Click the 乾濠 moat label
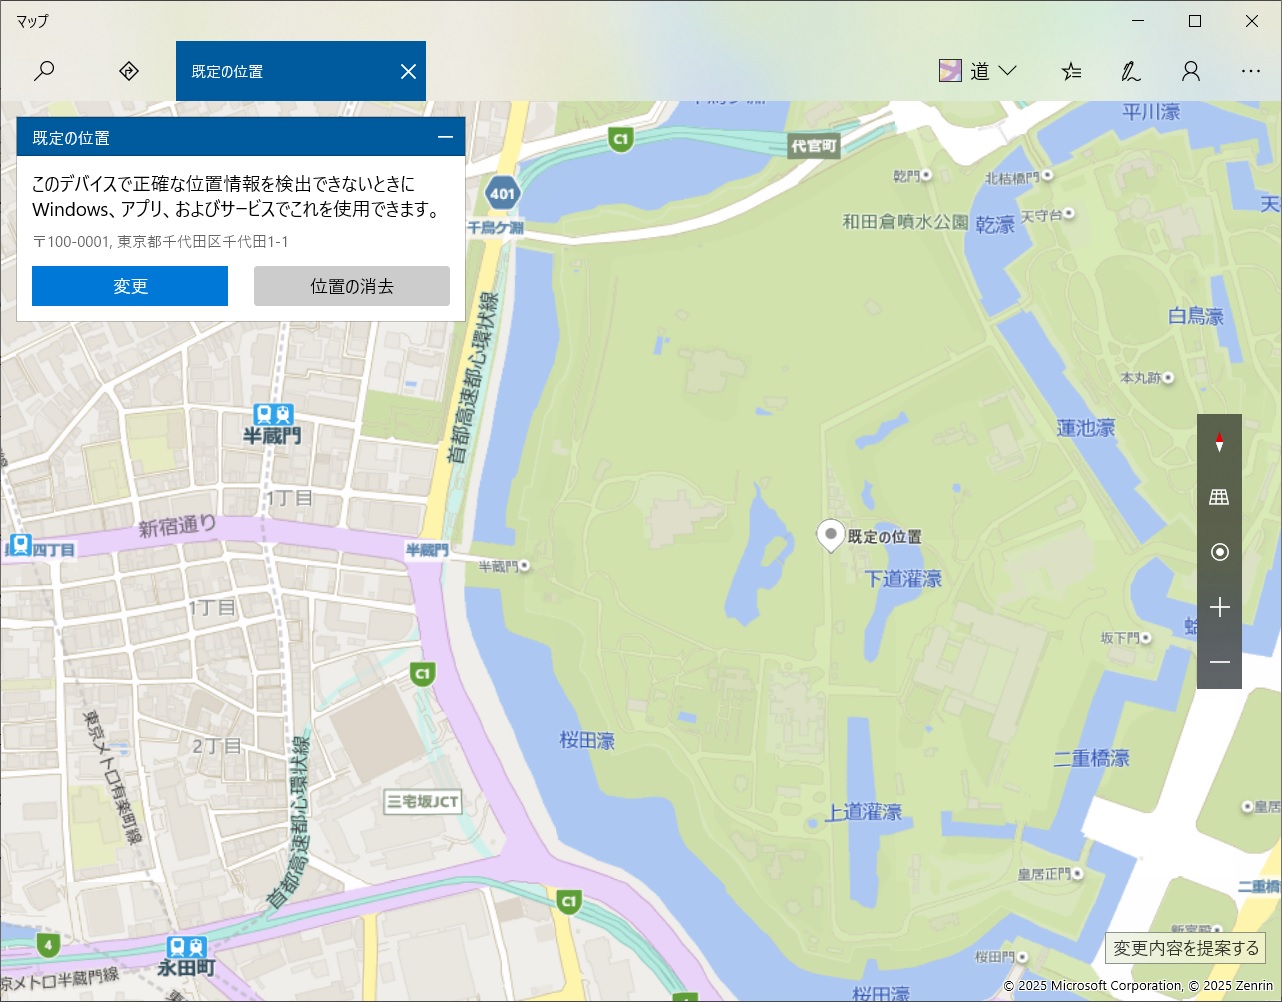Image resolution: width=1282 pixels, height=1002 pixels. point(995,226)
